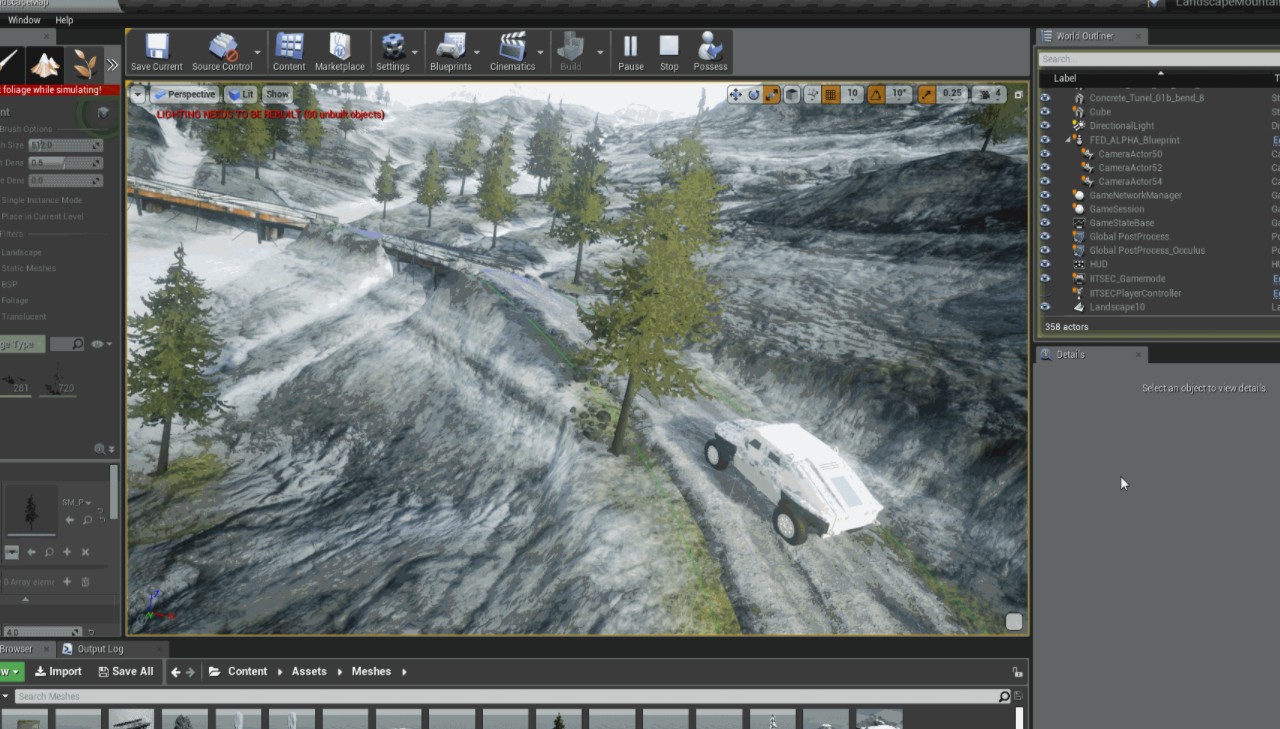Click the Save Current toolbar icon
The height and width of the screenshot is (729, 1280).
coord(156,51)
